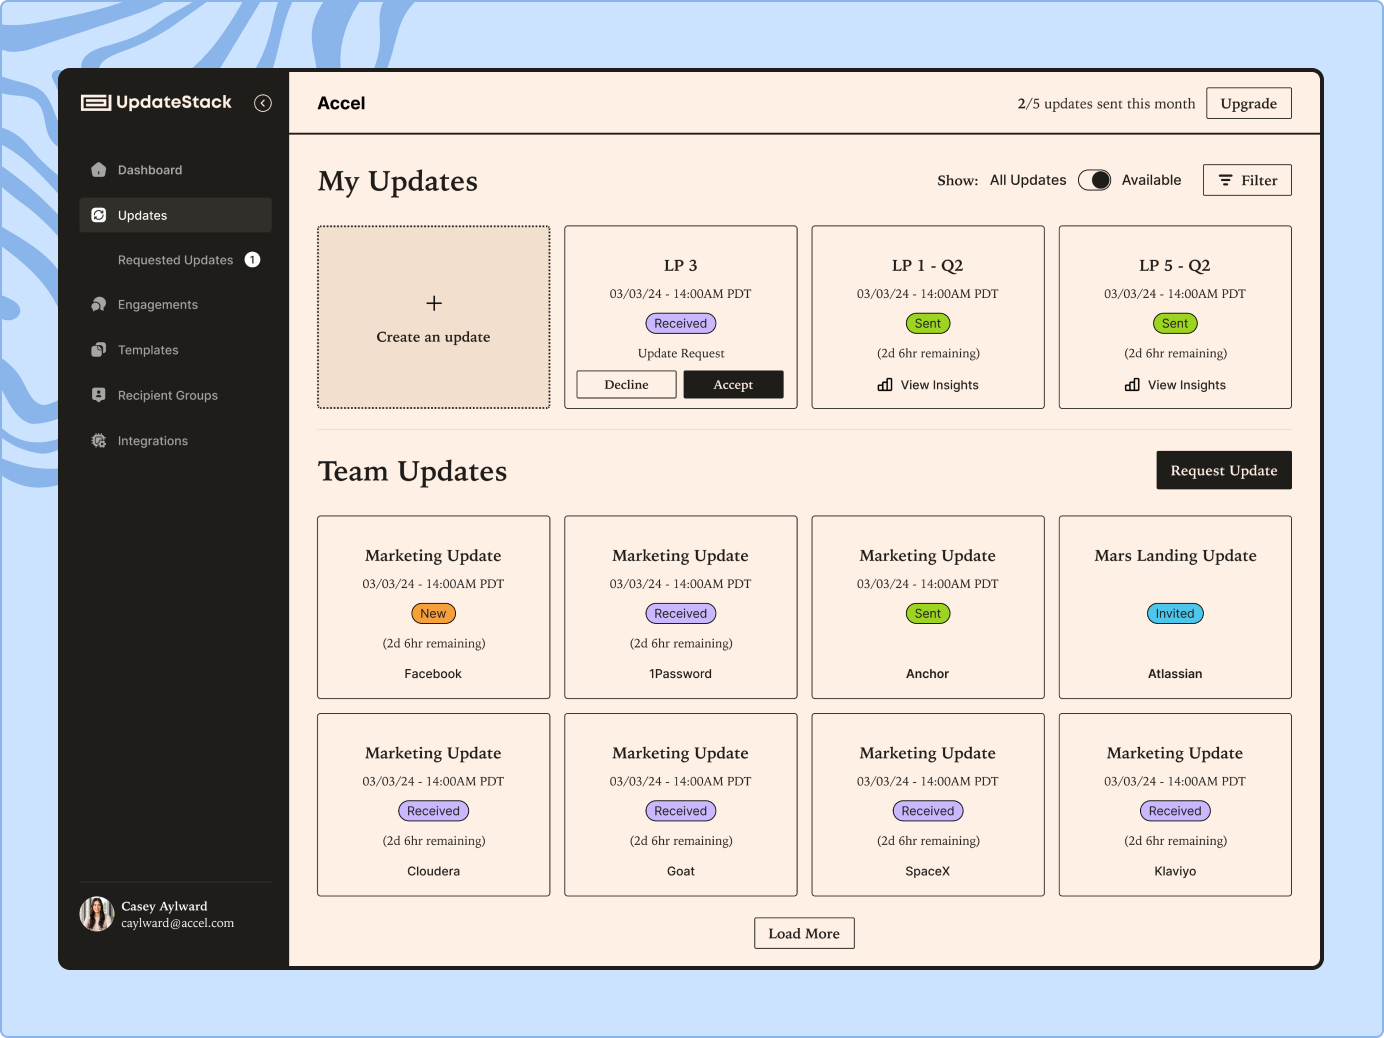Click the Request Update button
Viewport: 1384px width, 1038px height.
point(1224,470)
